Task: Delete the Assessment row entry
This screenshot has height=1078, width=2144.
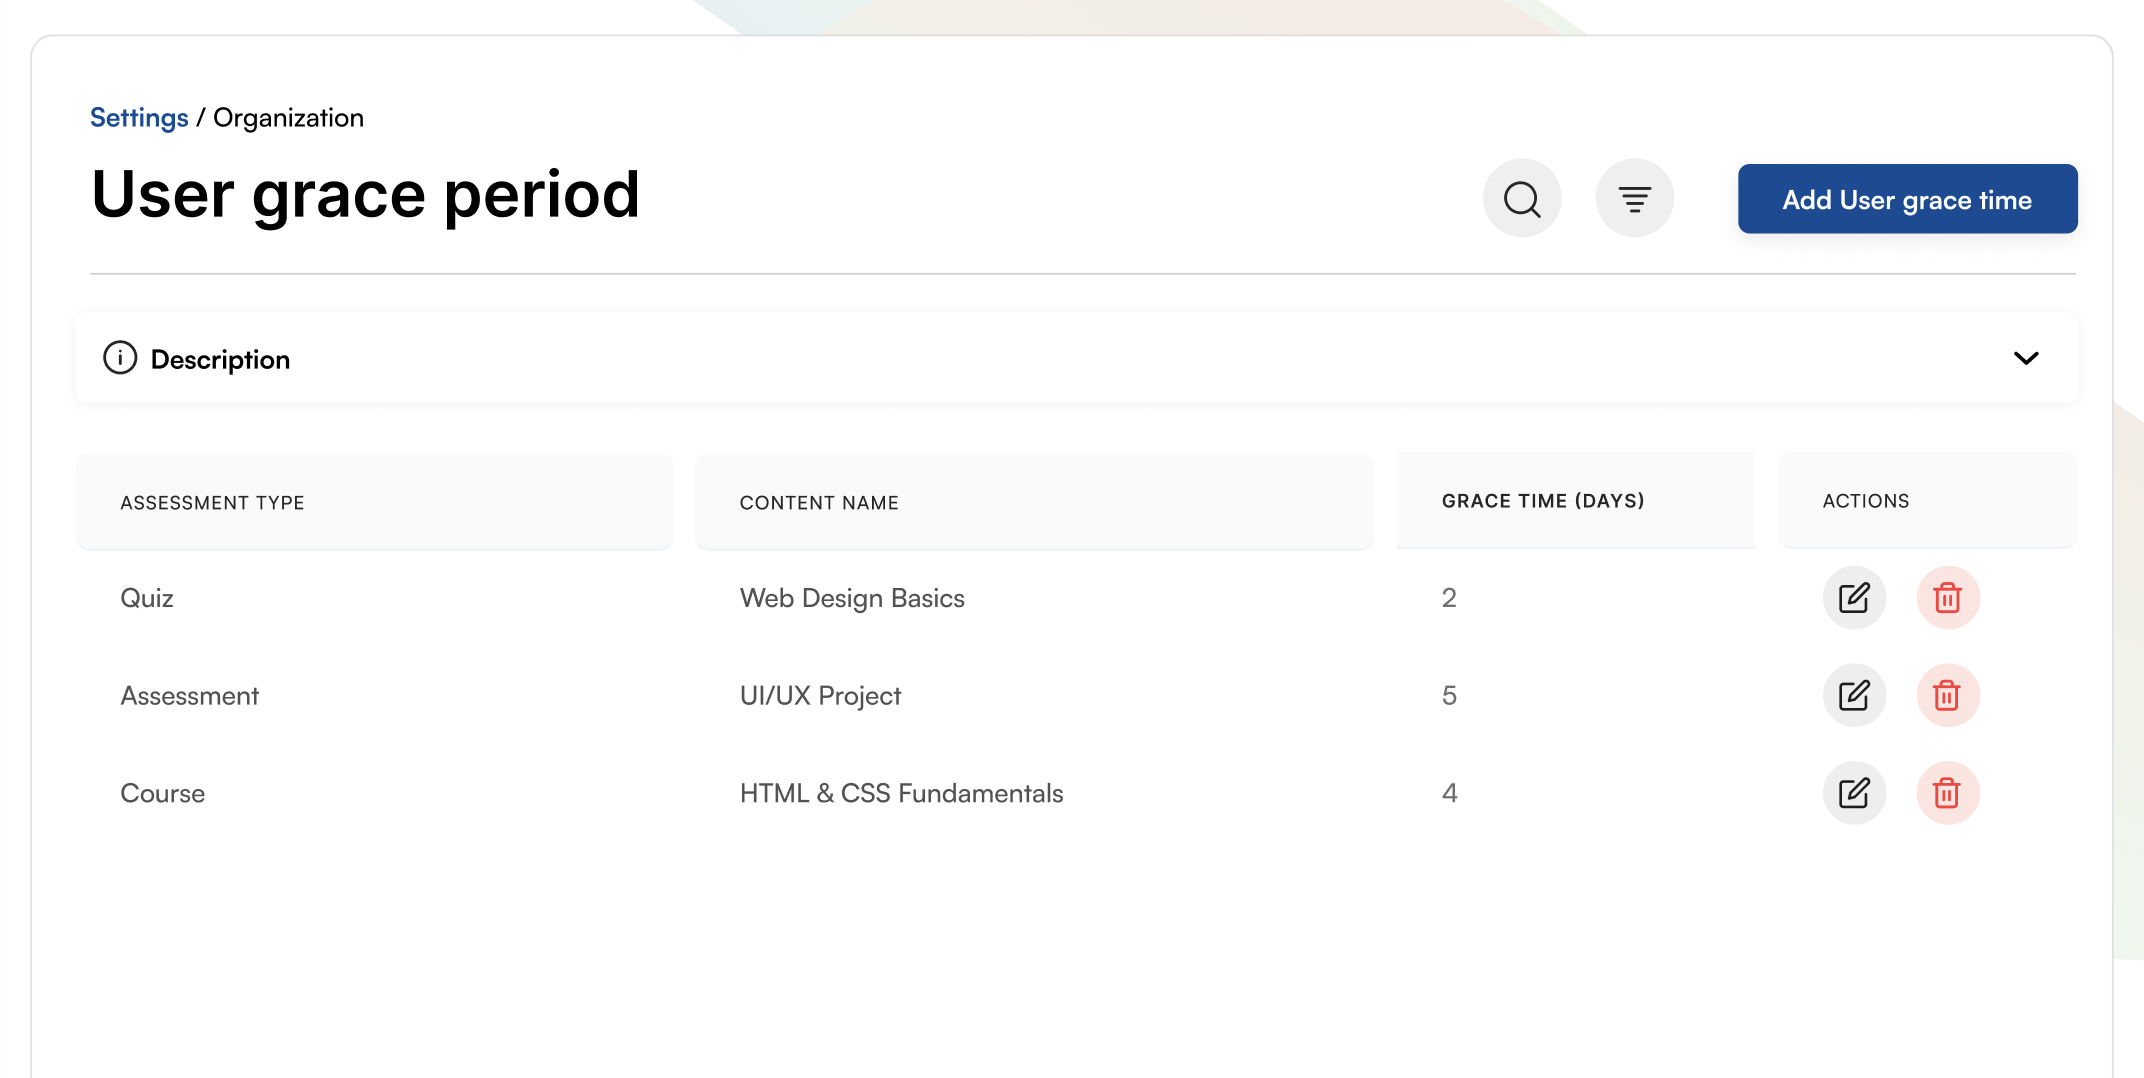Action: click(x=1947, y=696)
